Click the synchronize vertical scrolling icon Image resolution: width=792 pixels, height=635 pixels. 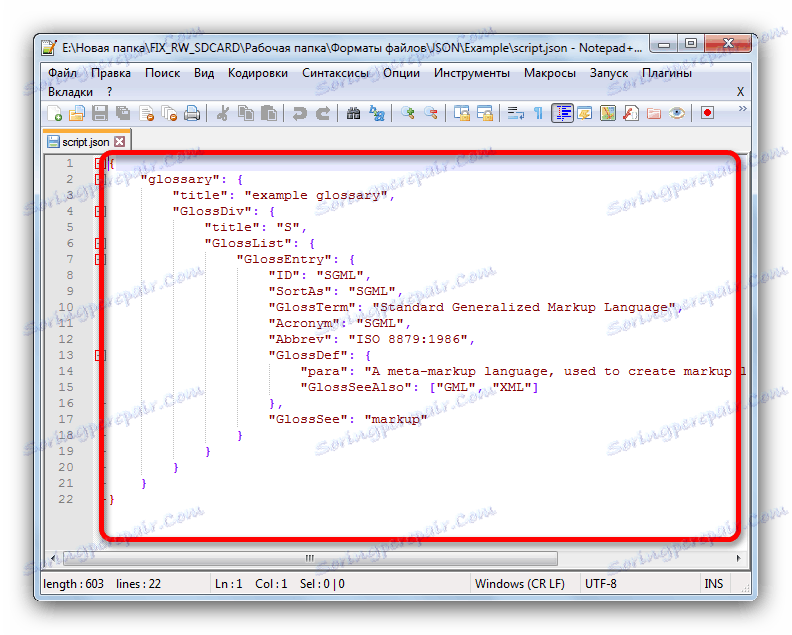coord(461,113)
